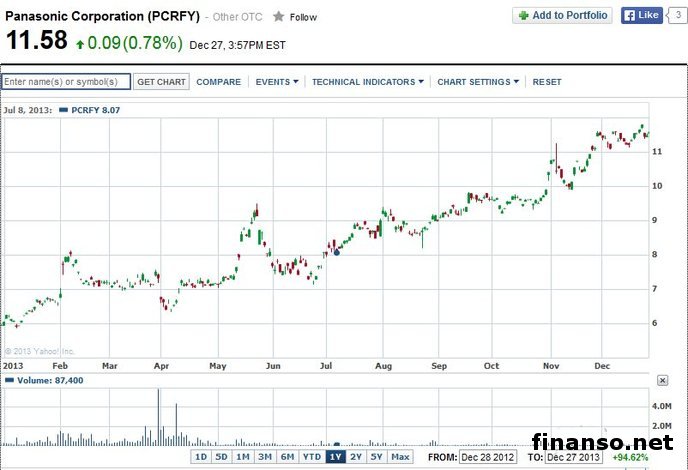This screenshot has height=470, width=688.
Task: Click the FROM date field
Action: pos(487,457)
